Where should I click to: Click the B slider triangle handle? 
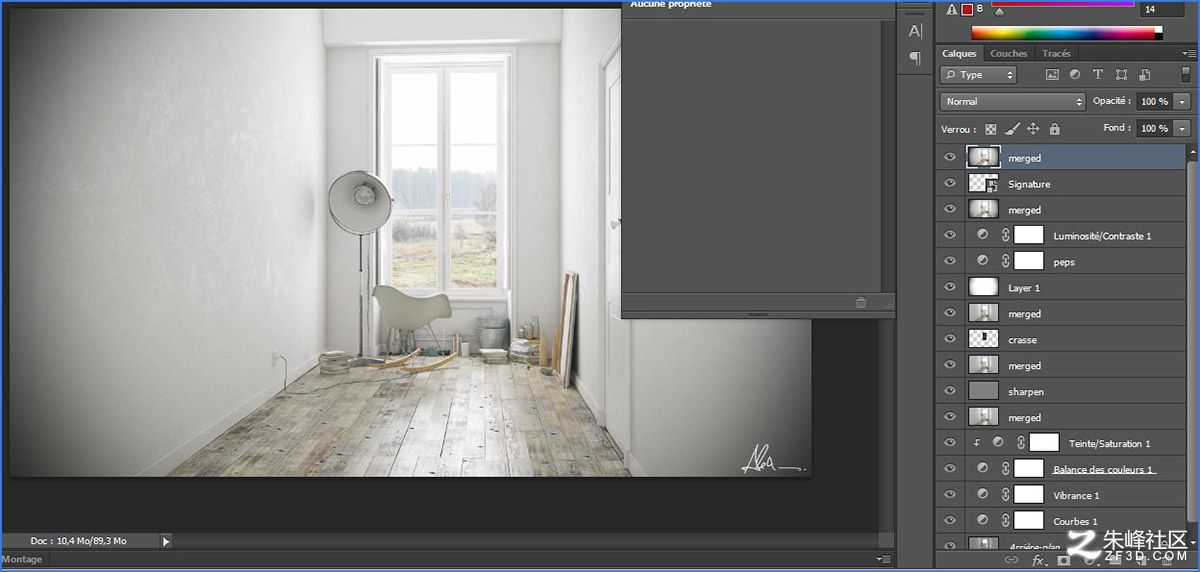point(998,11)
